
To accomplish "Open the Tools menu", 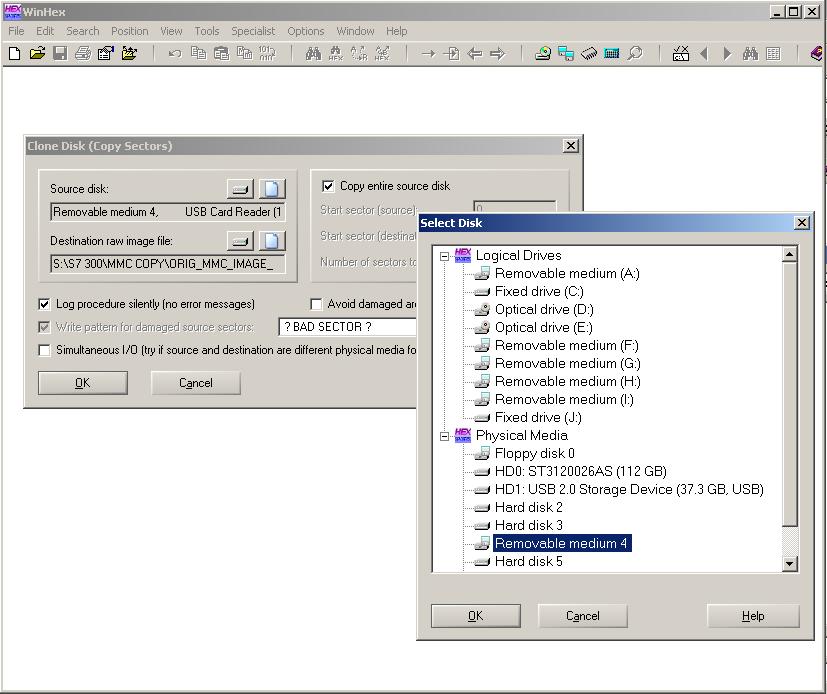I will tap(207, 31).
